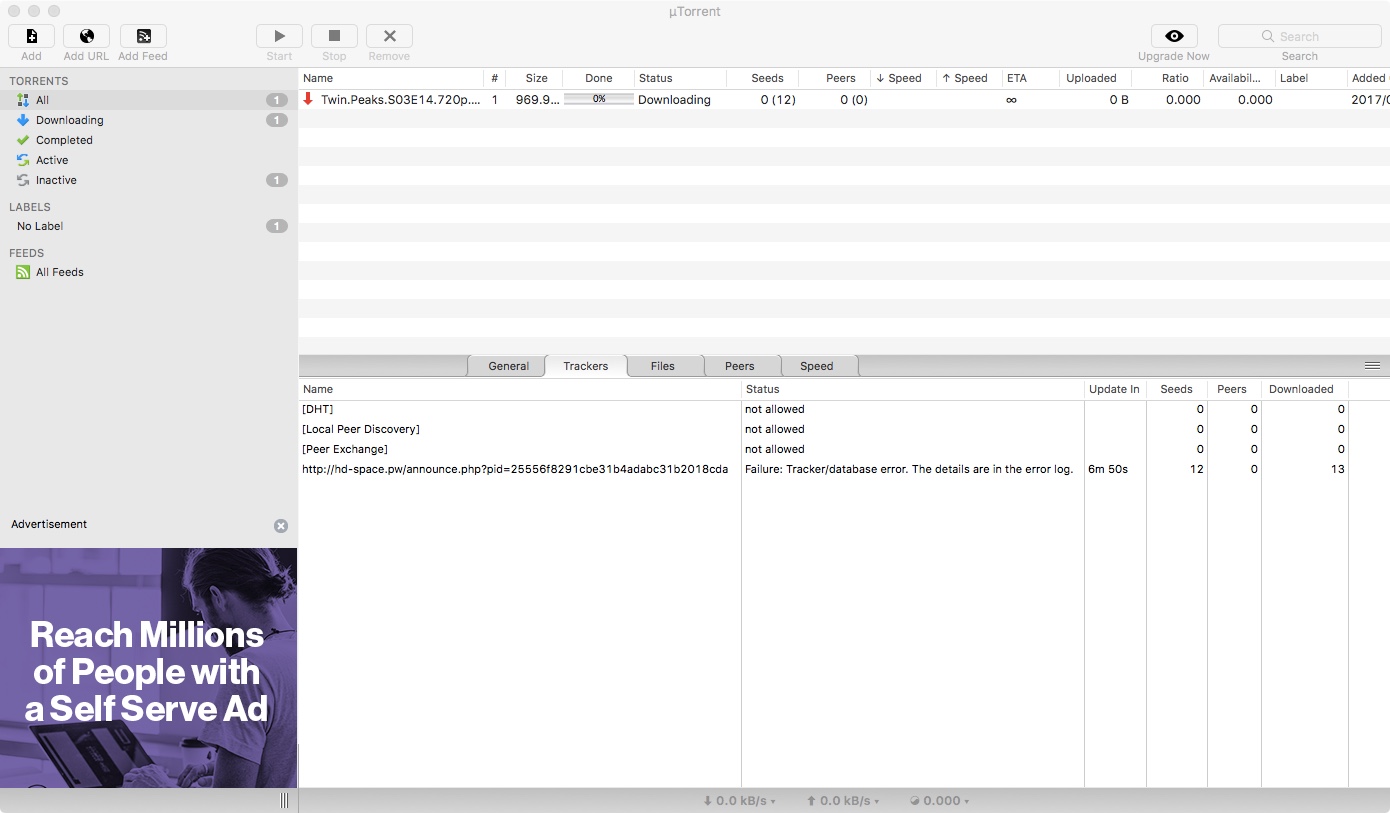Click the Upgrade Now eye icon

1174,36
